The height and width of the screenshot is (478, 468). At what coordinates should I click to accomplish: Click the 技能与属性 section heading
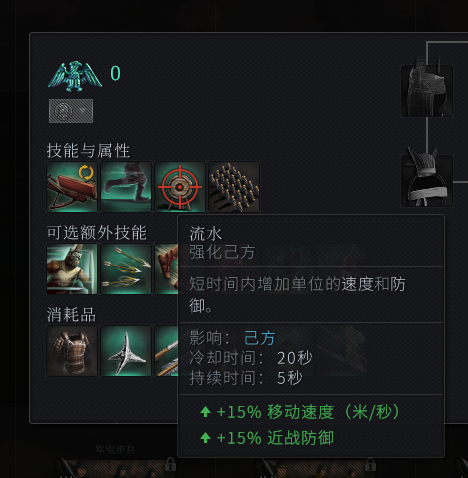[88, 151]
